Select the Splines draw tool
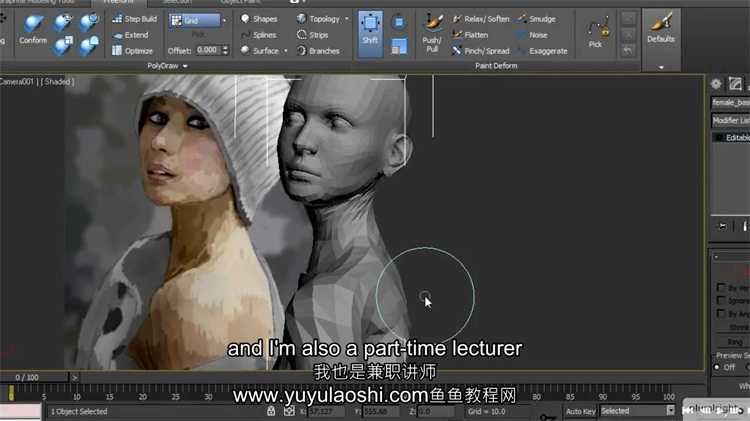 click(259, 35)
